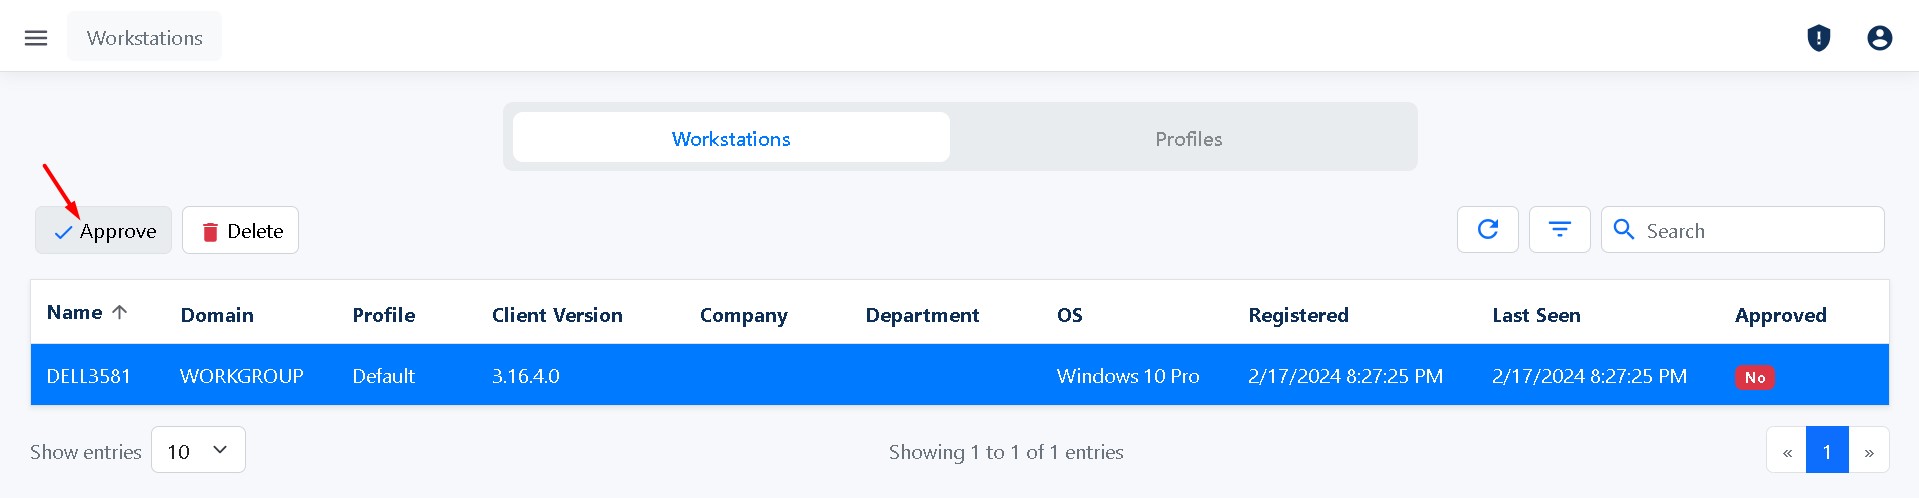Image resolution: width=1919 pixels, height=498 pixels.
Task: Open the filter options icon button
Action: click(x=1559, y=230)
